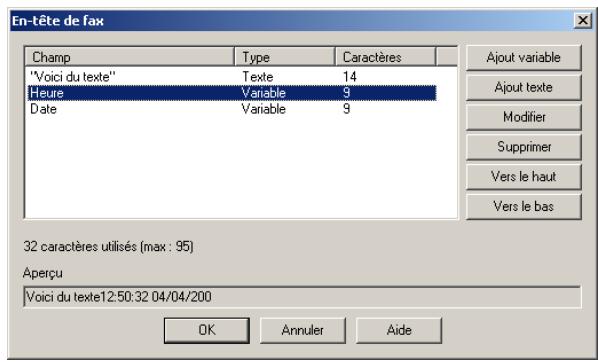The image size is (598, 362).
Task: Confirm the dialog with OK
Action: tap(207, 330)
